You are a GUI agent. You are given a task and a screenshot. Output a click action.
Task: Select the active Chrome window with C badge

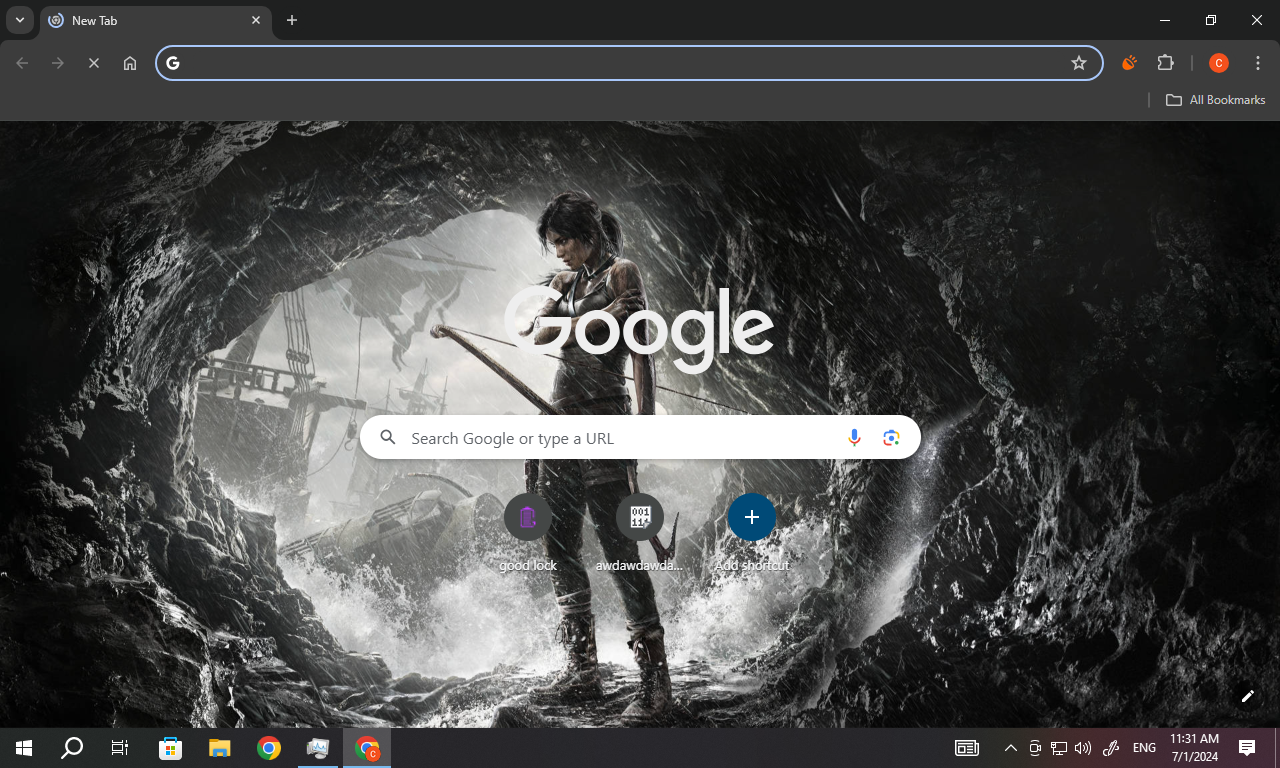367,748
